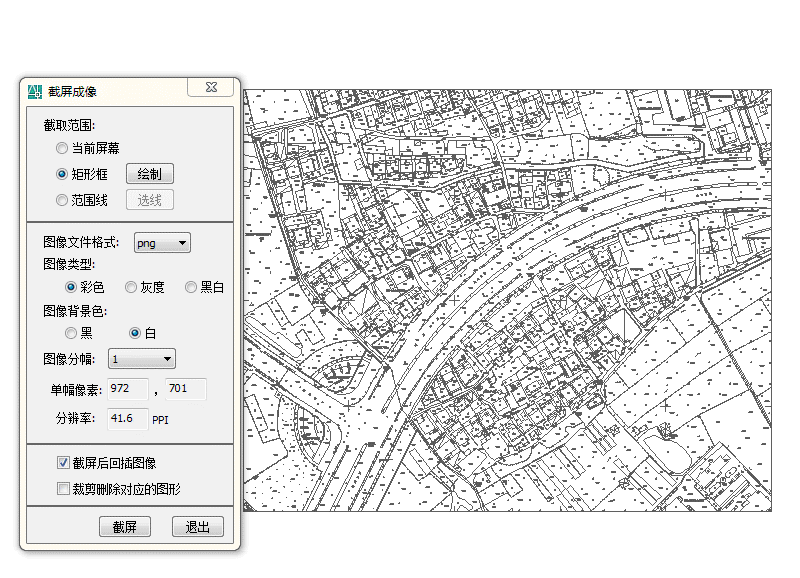Open the 图像分幅 dropdown
This screenshot has width=800, height=578.
(x=142, y=359)
